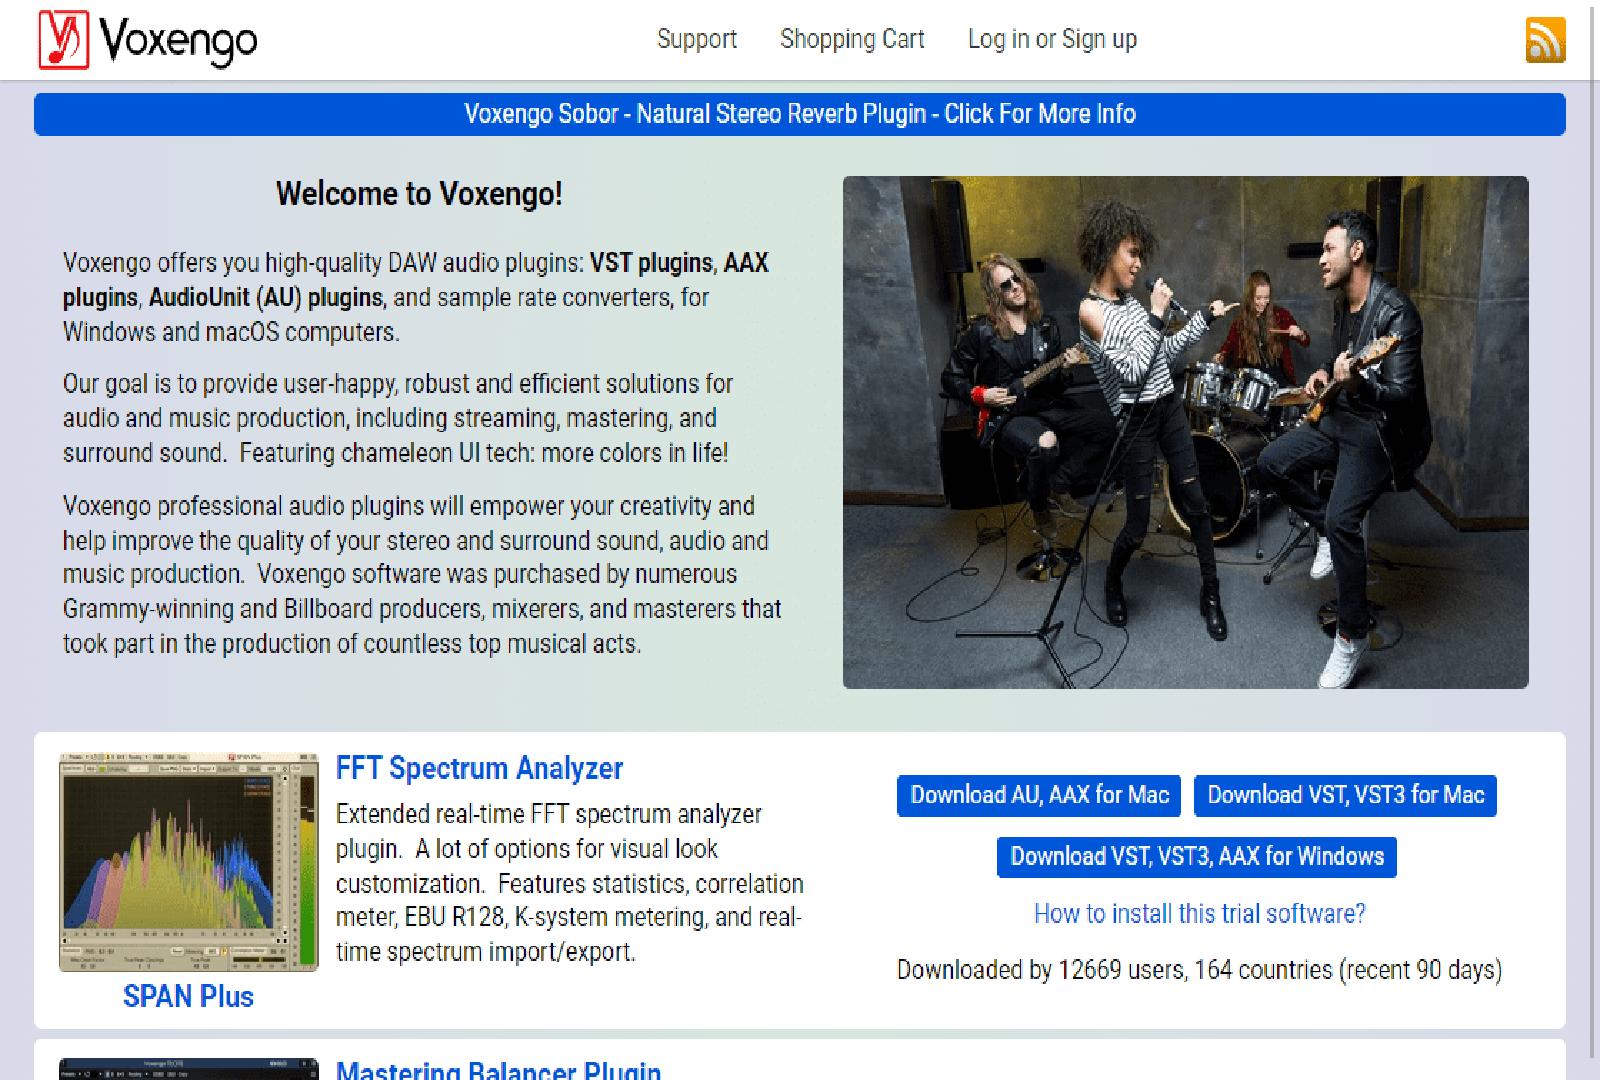1600x1080 pixels.
Task: Download VST, VST3 for Mac
Action: click(1345, 795)
